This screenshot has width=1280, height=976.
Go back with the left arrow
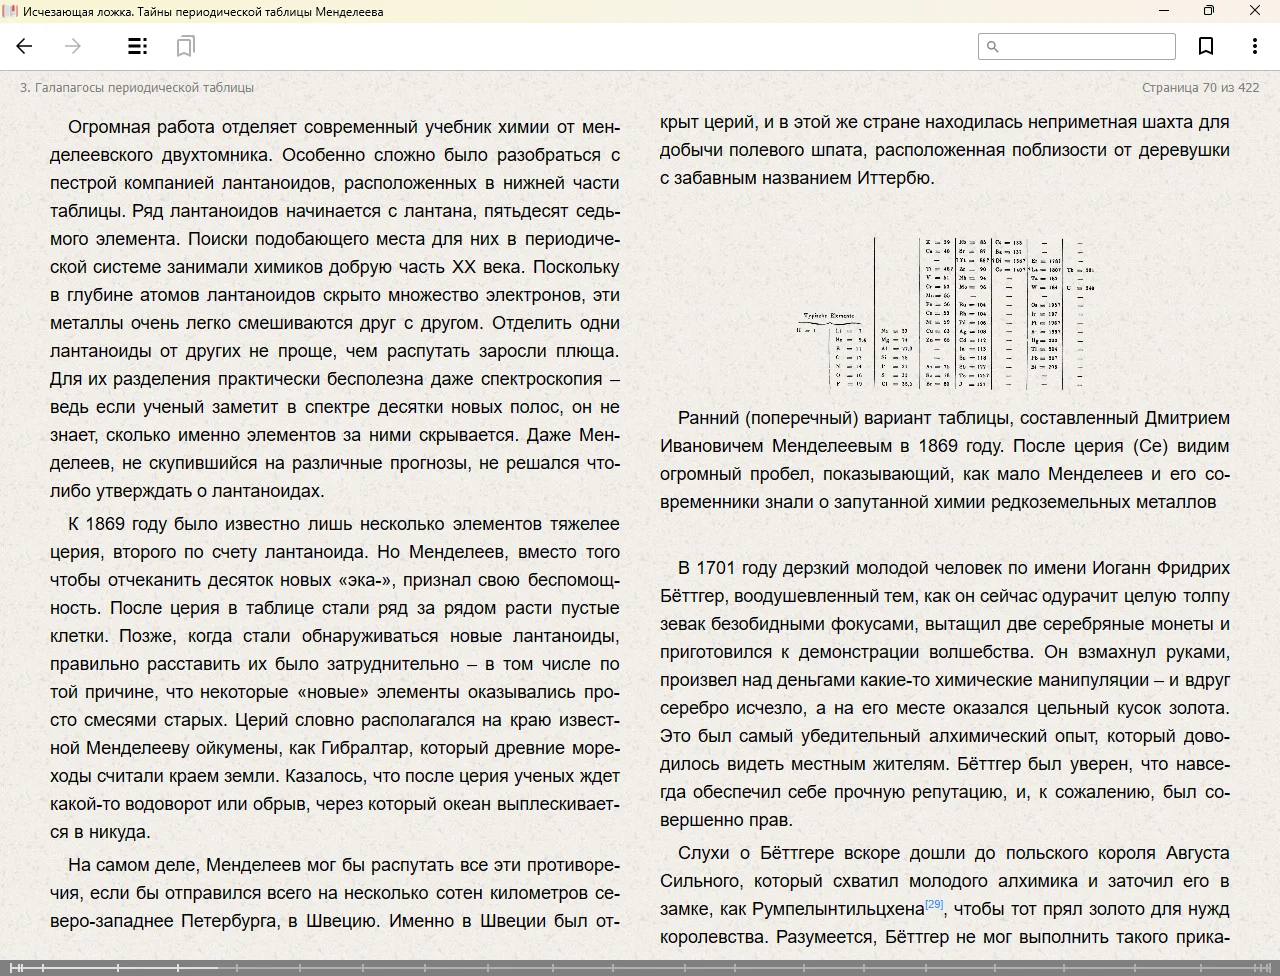point(25,46)
